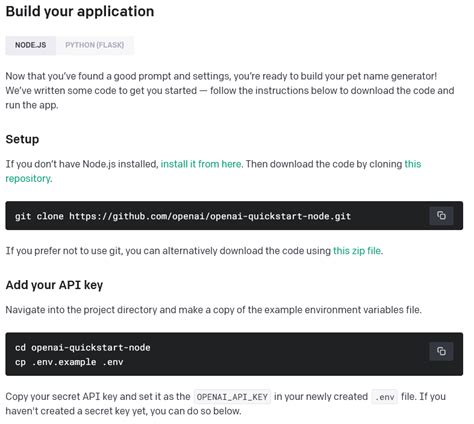
Task: Click the .env inline code label
Action: coord(385,397)
